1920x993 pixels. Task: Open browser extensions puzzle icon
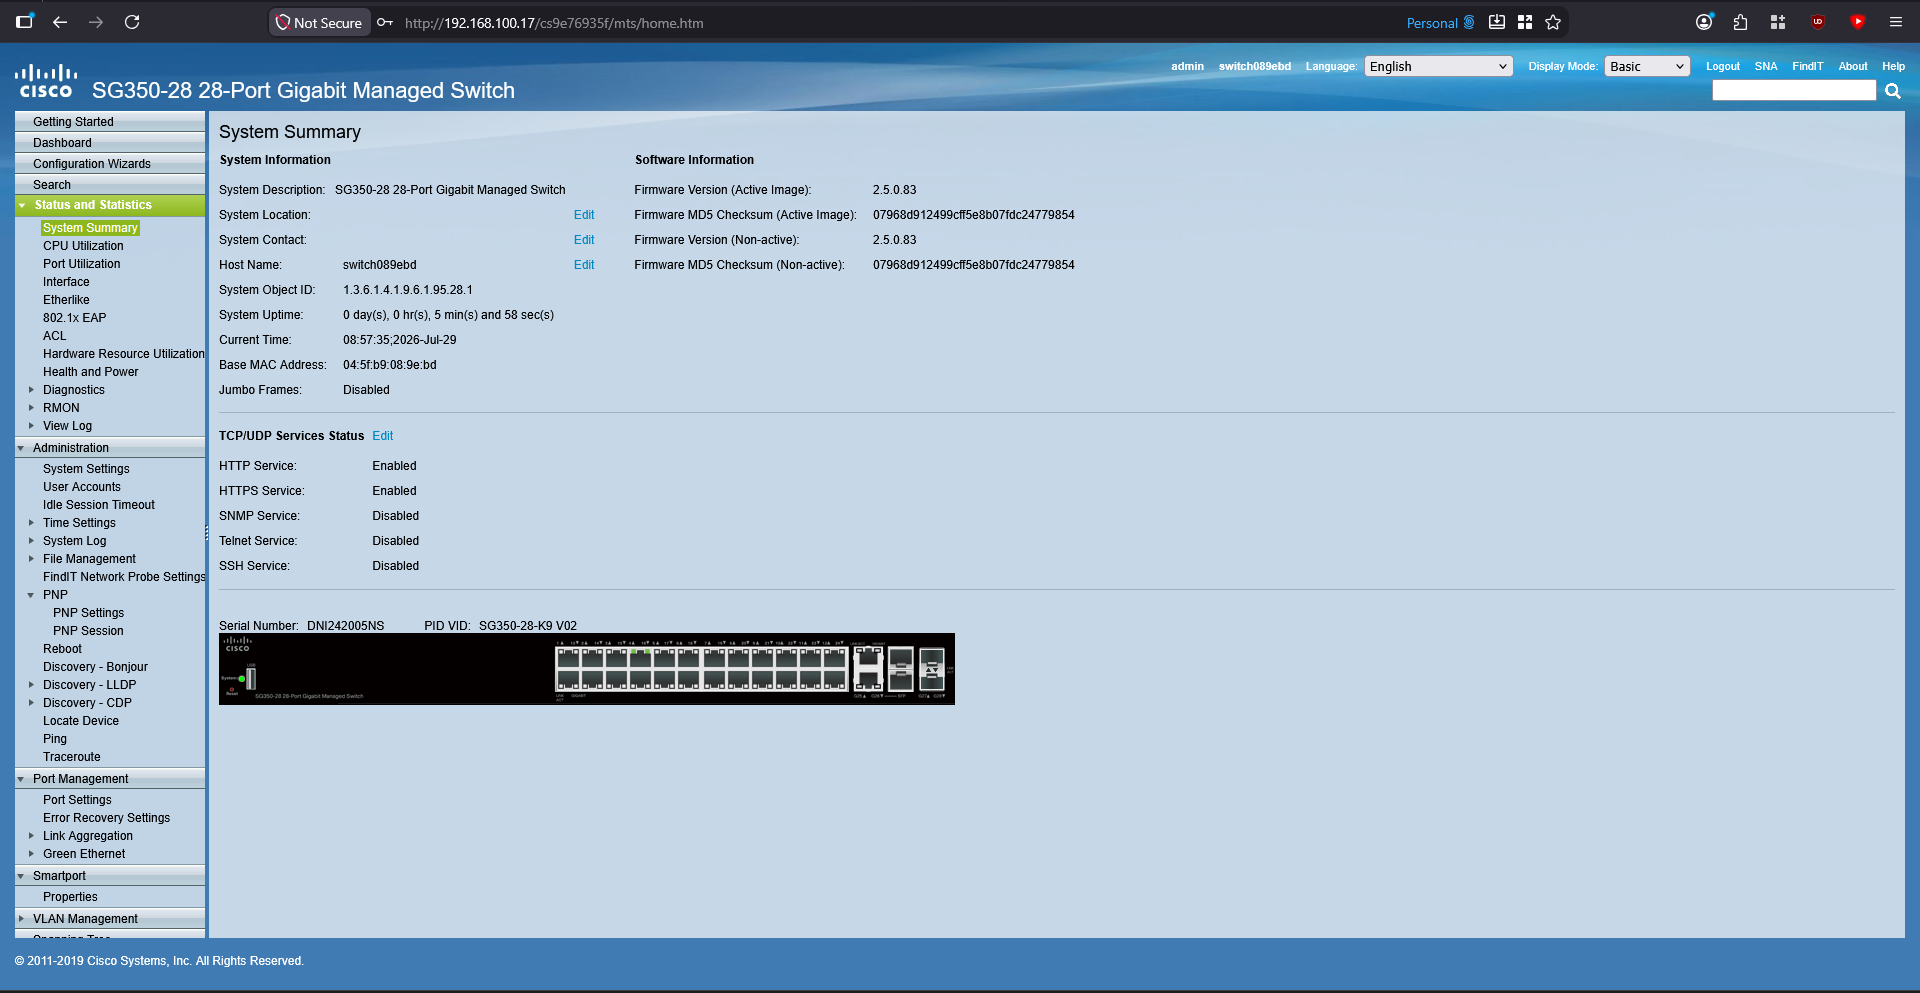(x=1740, y=22)
